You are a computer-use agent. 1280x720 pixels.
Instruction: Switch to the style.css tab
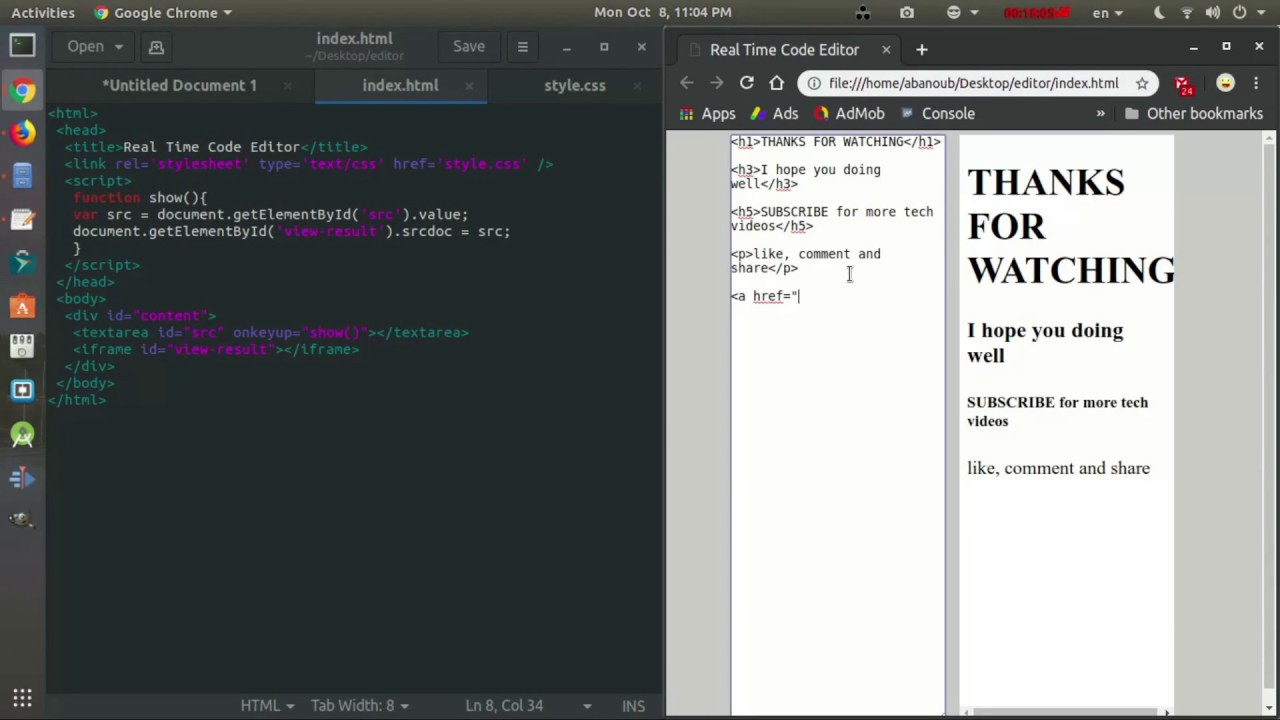tap(574, 85)
